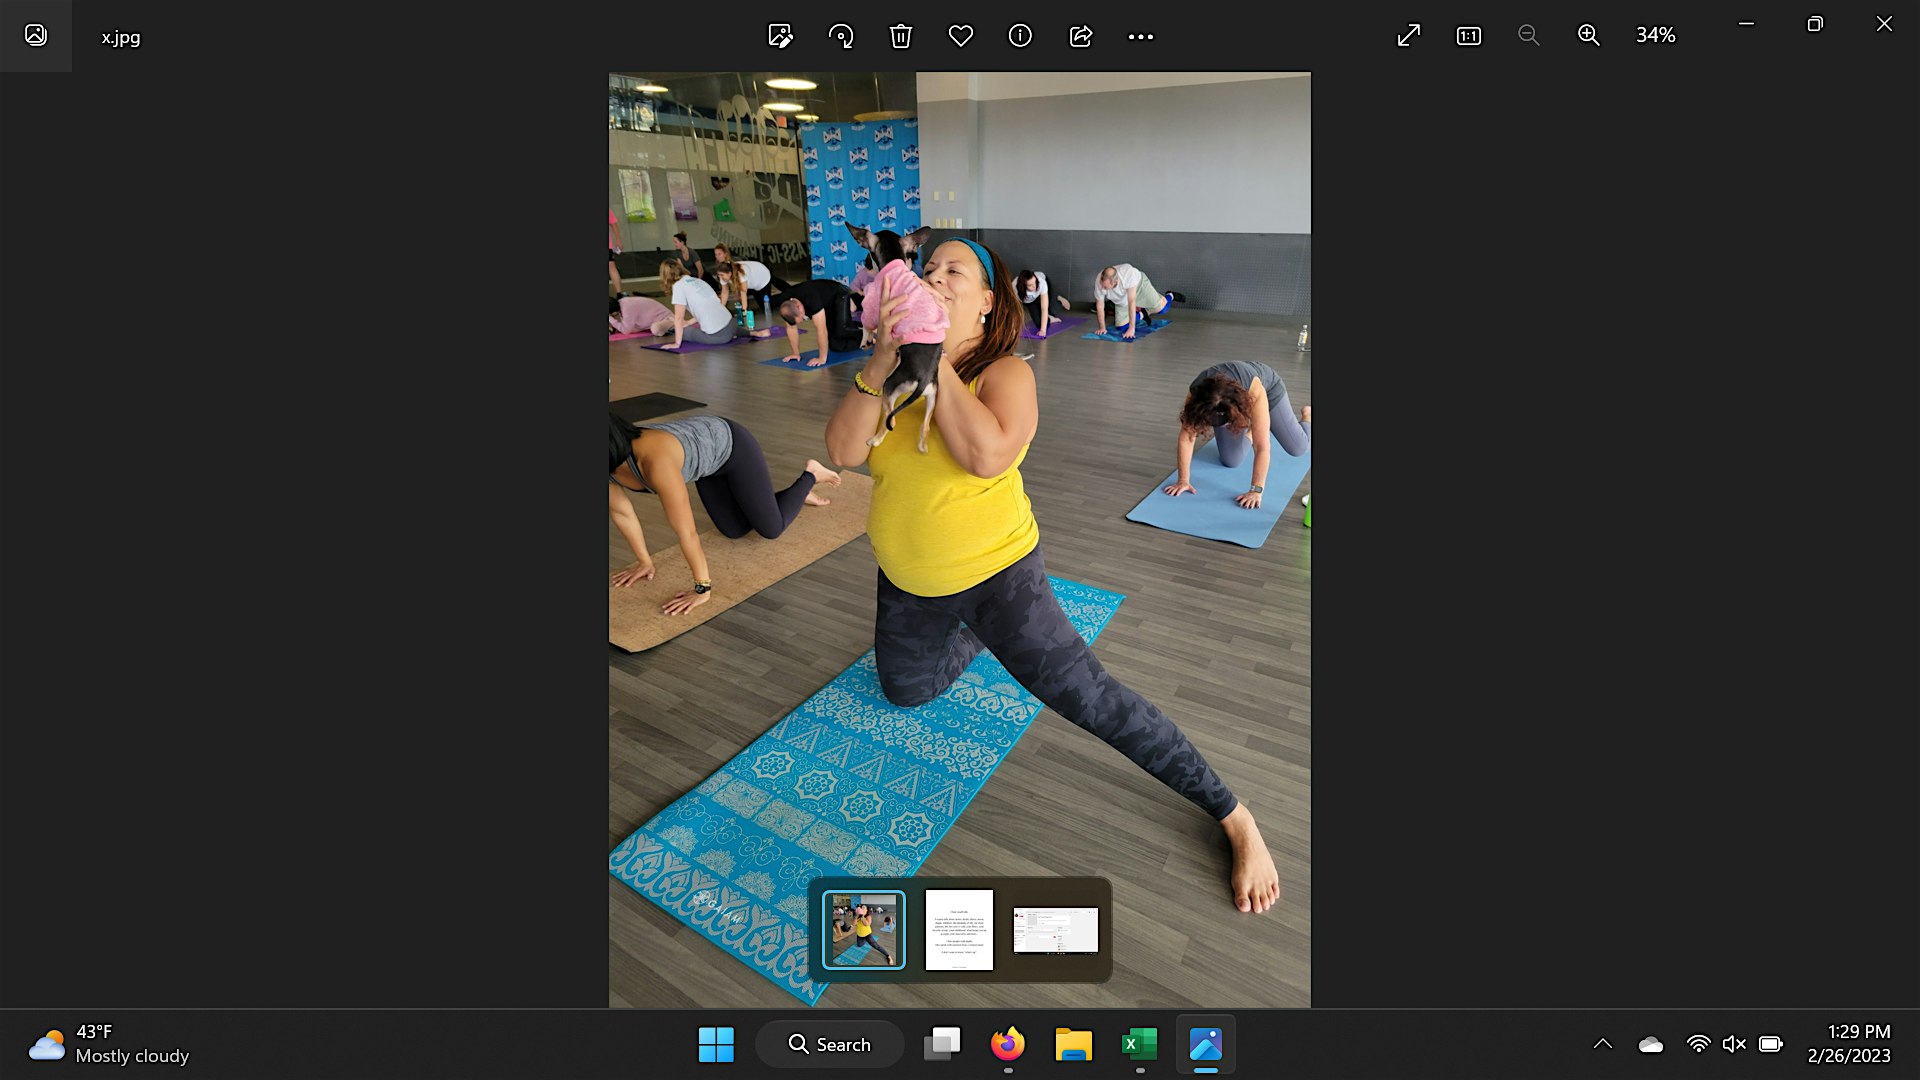Image resolution: width=1920 pixels, height=1080 pixels.
Task: Enter full screen with diagonal arrows
Action: [x=1408, y=36]
